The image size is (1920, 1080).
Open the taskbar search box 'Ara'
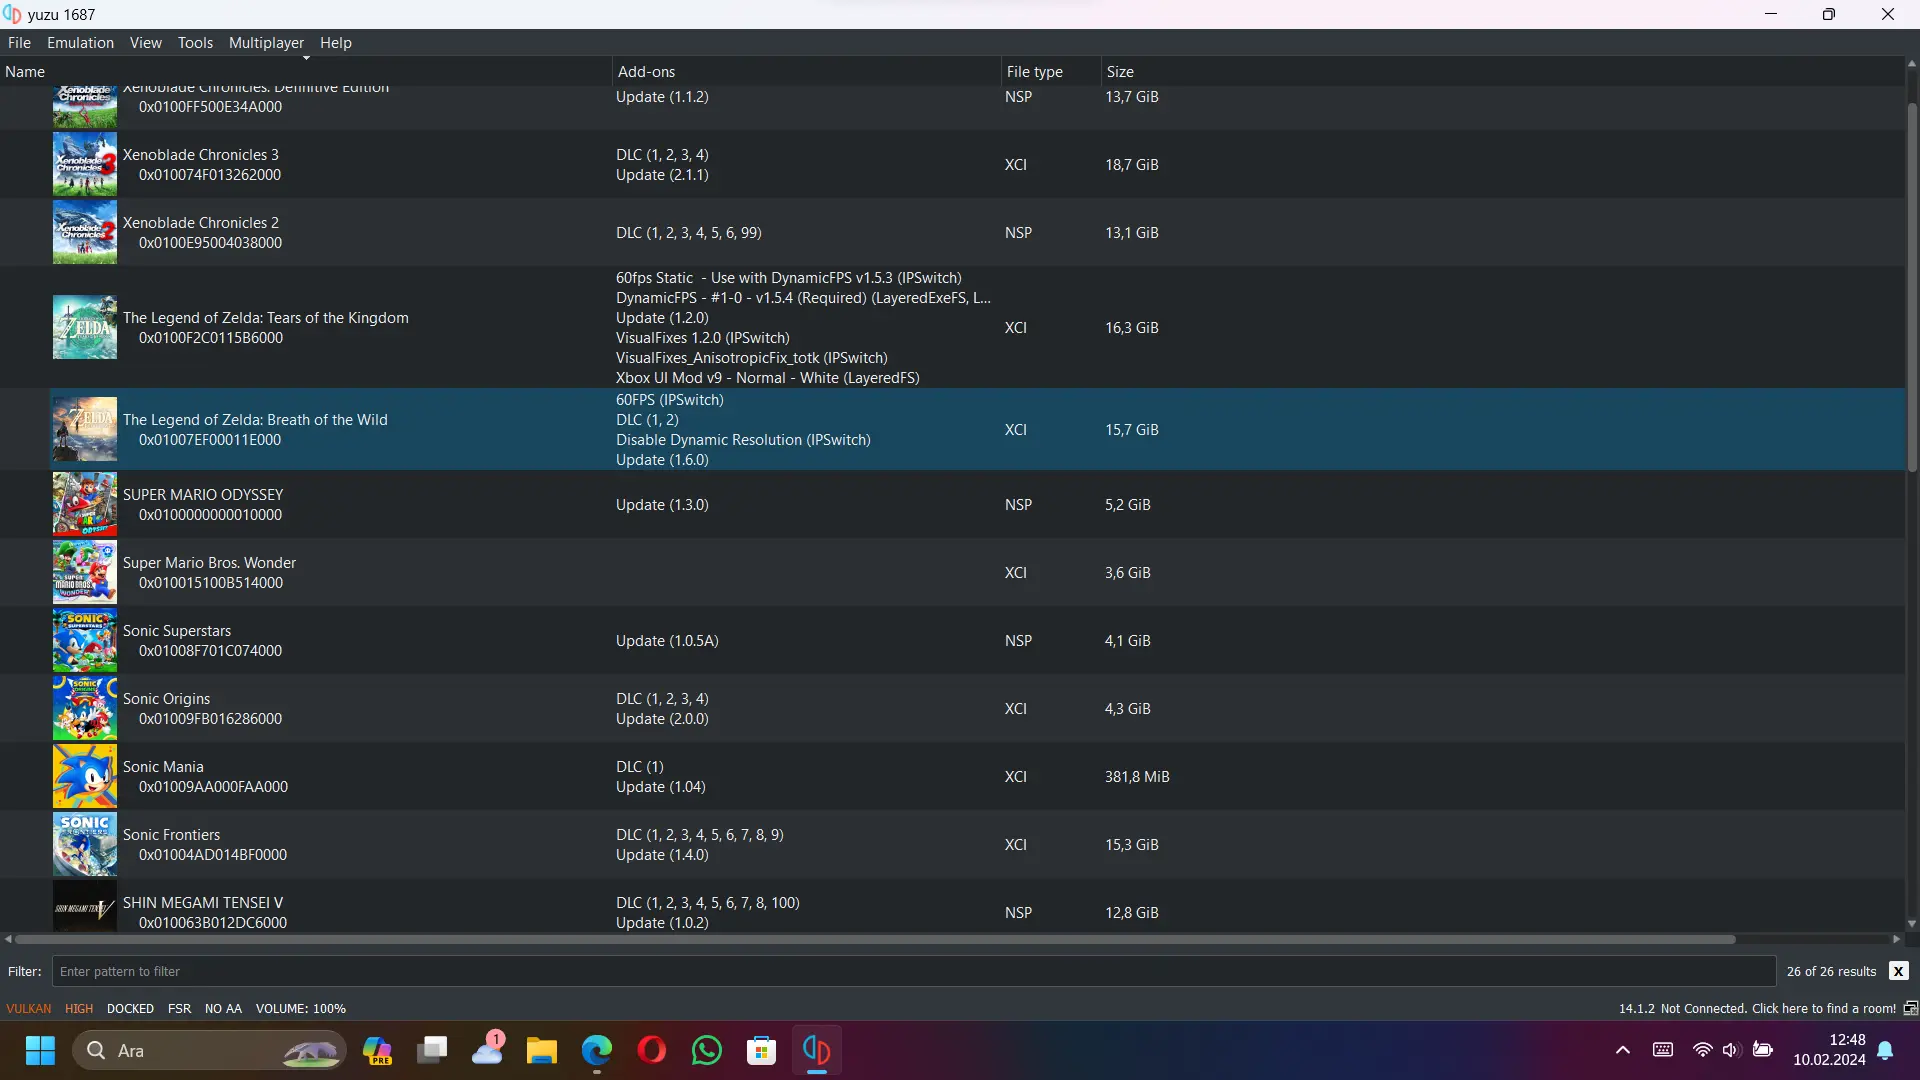click(x=209, y=1051)
